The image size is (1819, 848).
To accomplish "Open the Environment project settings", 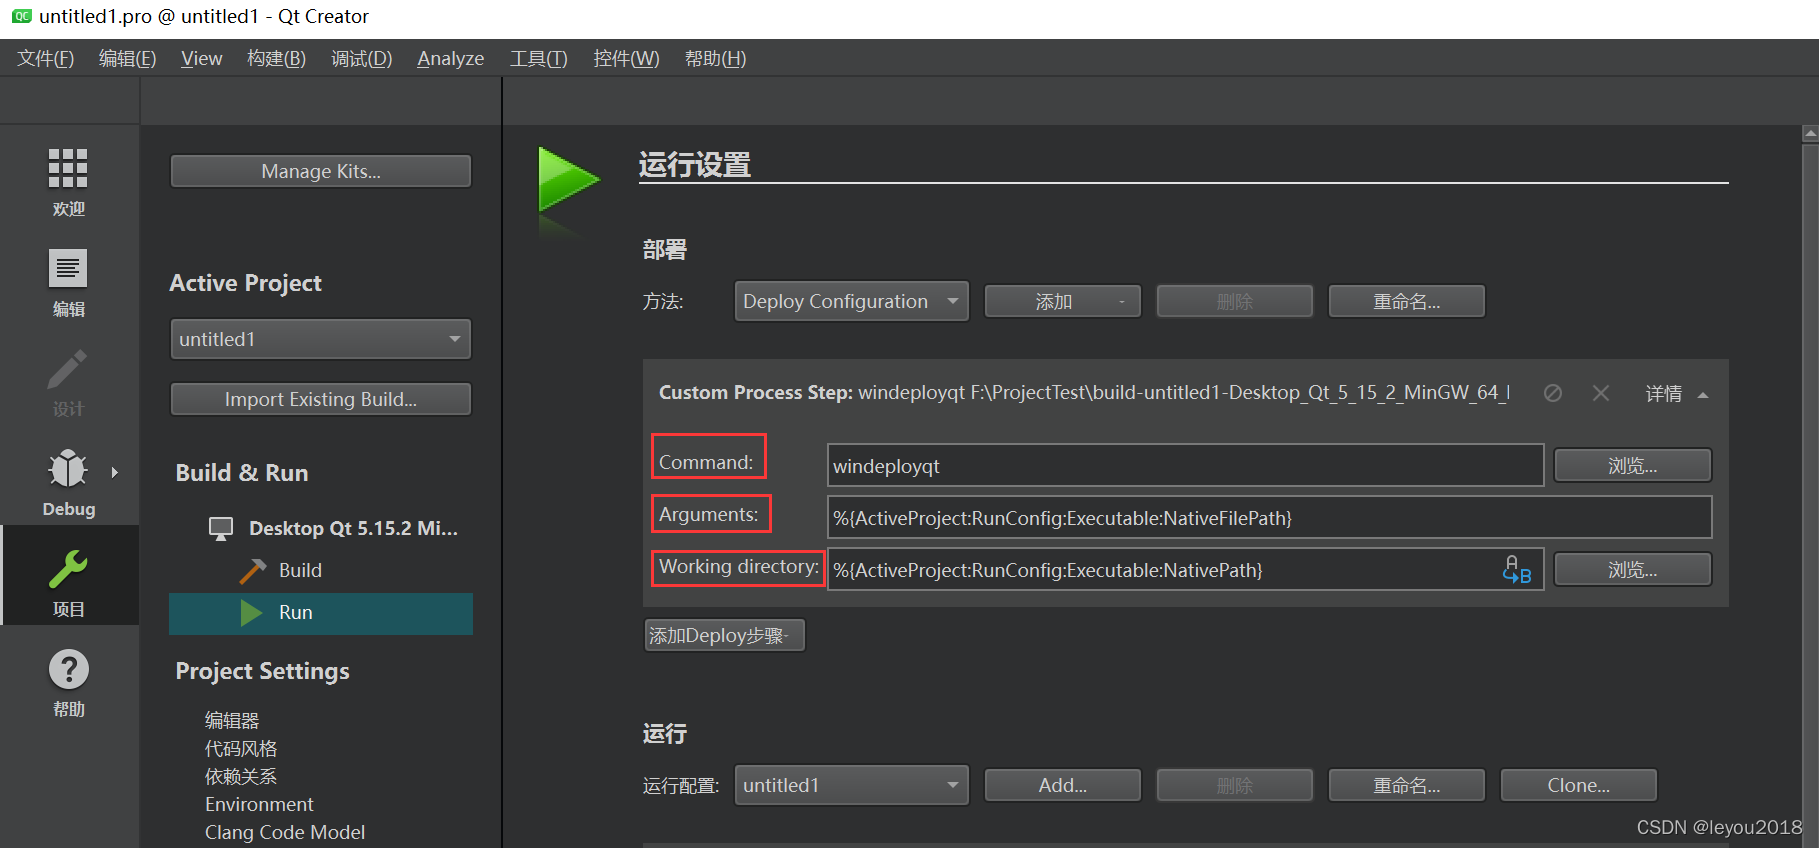I will click(259, 804).
